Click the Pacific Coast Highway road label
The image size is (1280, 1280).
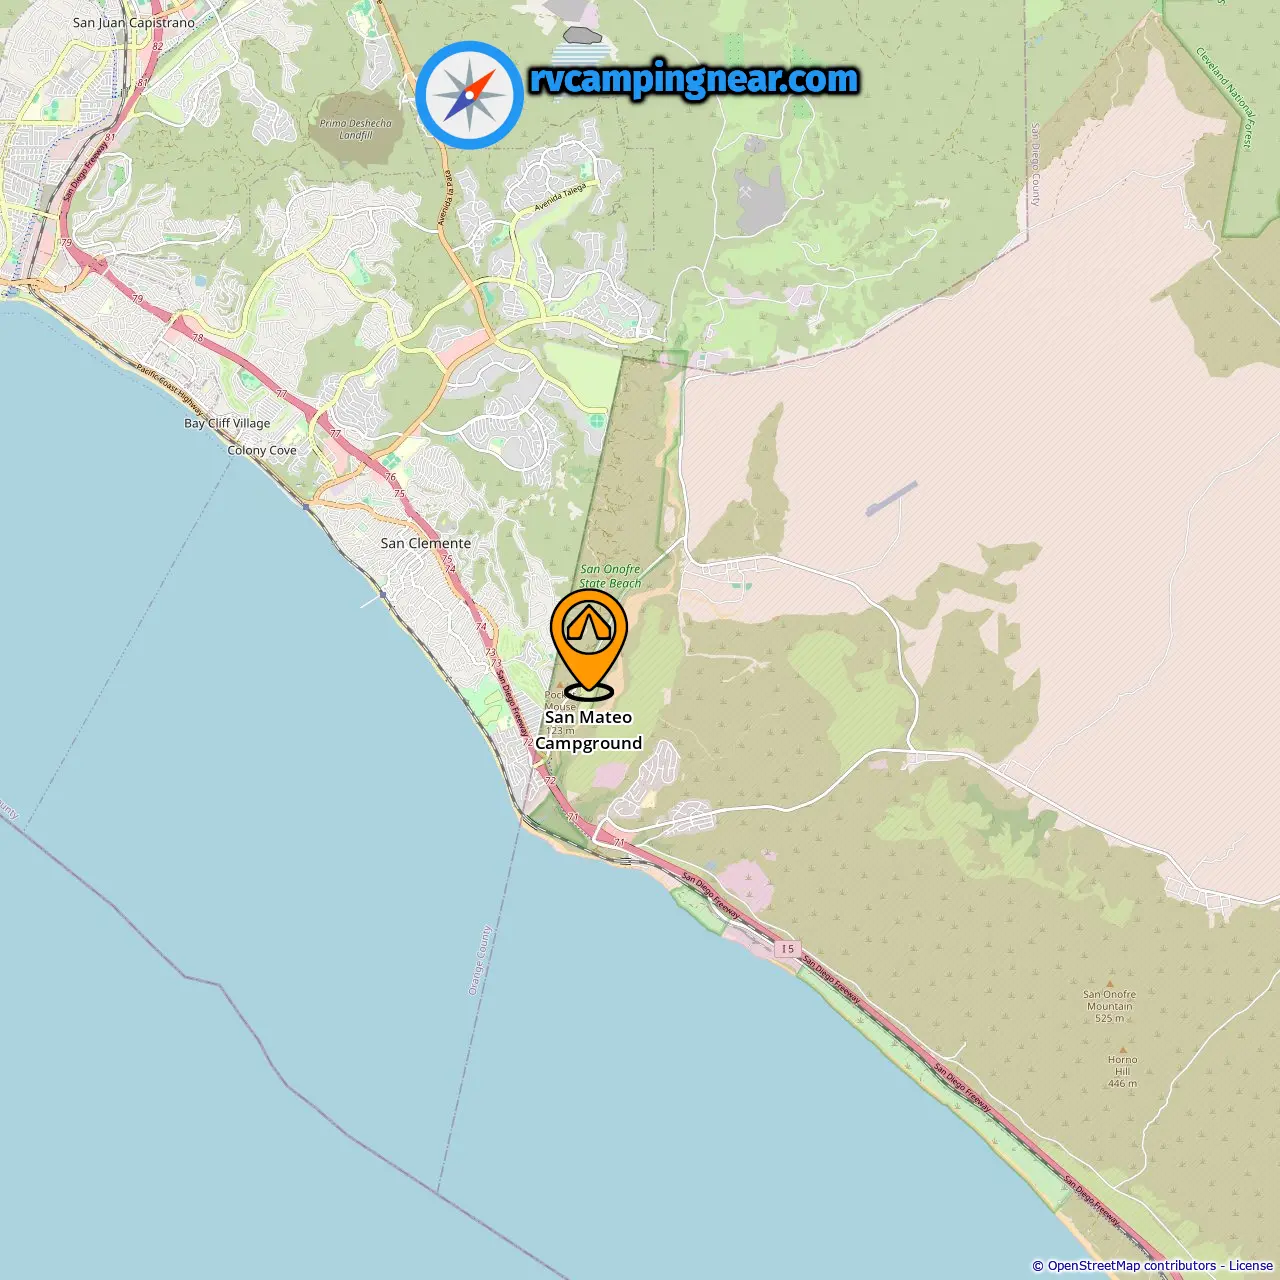tap(170, 390)
